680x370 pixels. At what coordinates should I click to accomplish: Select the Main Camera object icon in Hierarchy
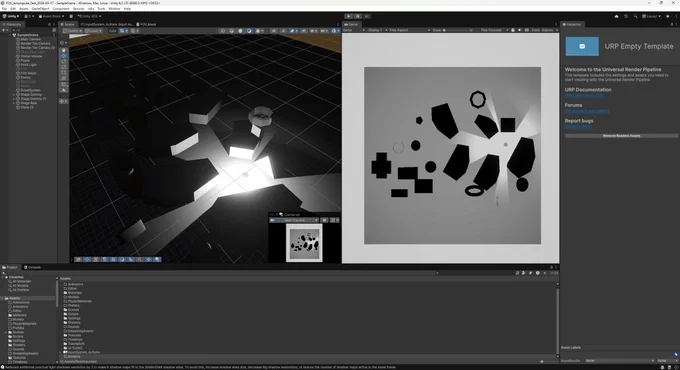[18, 39]
